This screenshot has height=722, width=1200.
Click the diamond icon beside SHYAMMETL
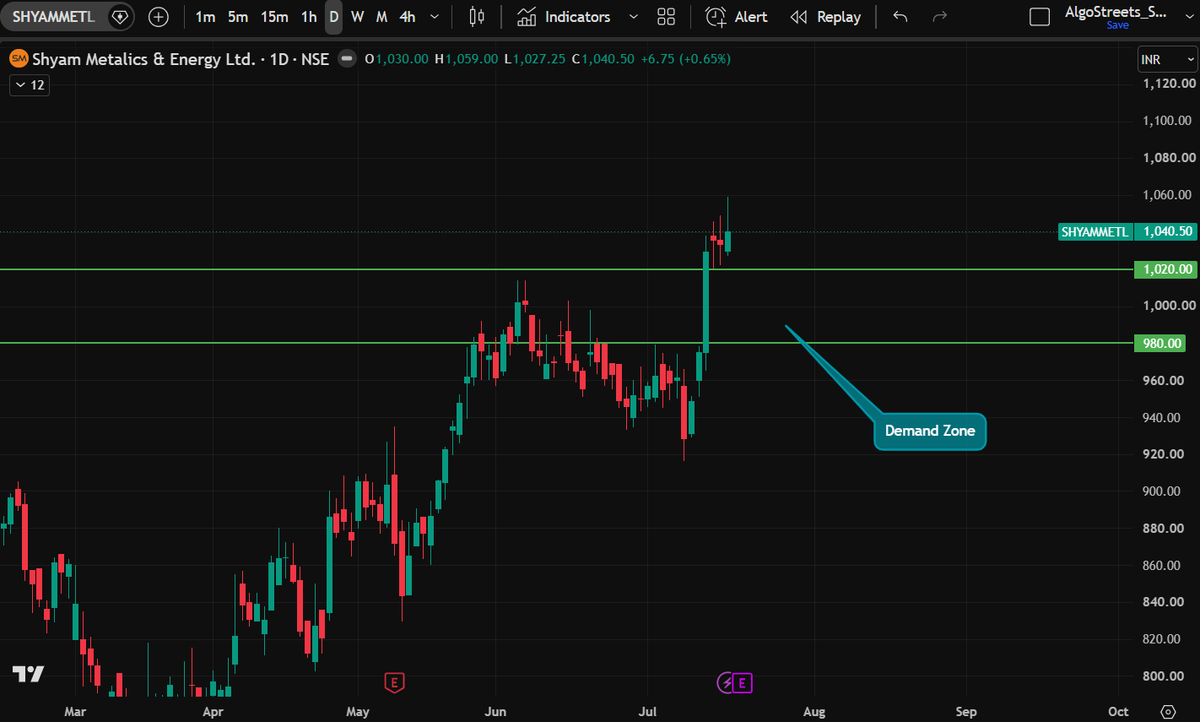coord(120,17)
